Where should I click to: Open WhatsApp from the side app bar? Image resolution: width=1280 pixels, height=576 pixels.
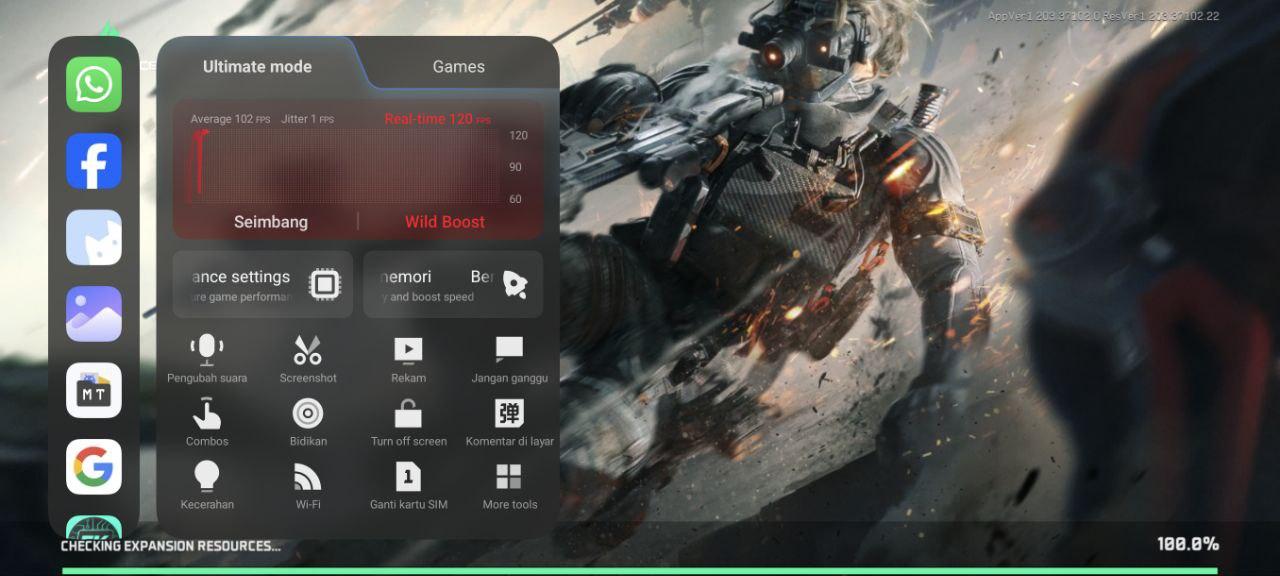(x=94, y=84)
